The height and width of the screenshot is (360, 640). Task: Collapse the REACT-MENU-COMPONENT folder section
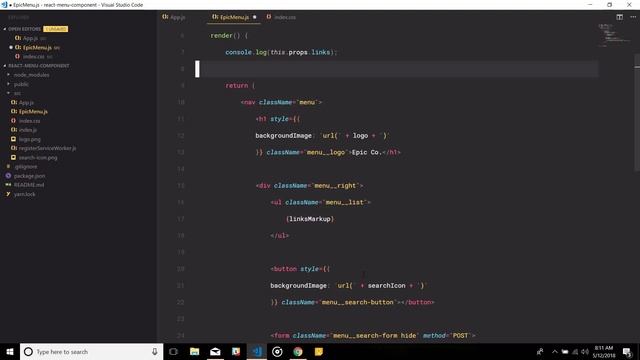[38, 66]
